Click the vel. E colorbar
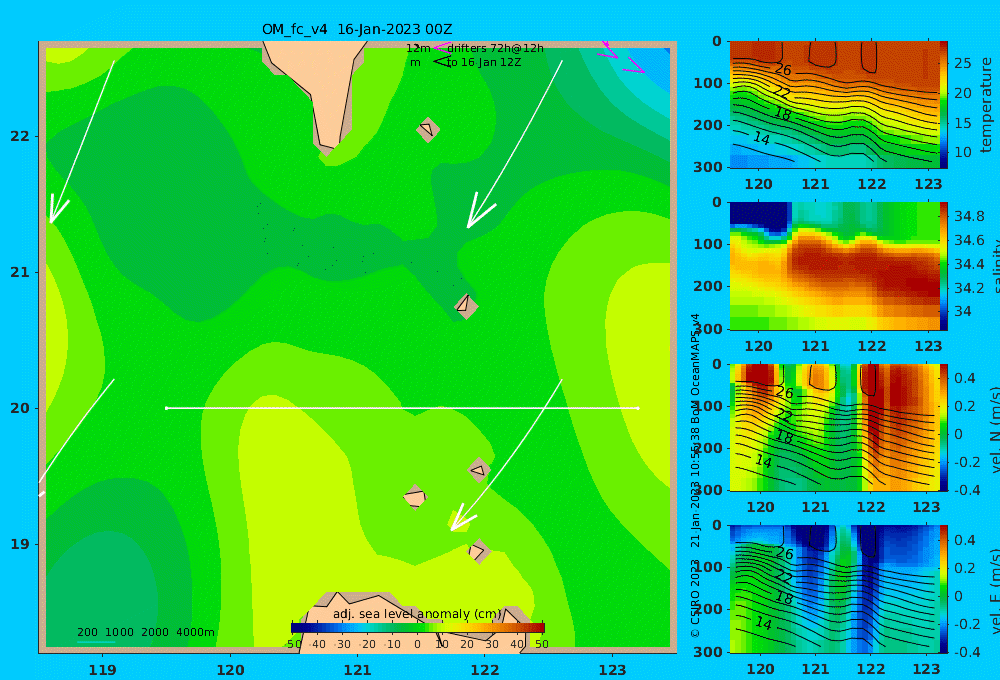The width and height of the screenshot is (1000, 680). (944, 589)
